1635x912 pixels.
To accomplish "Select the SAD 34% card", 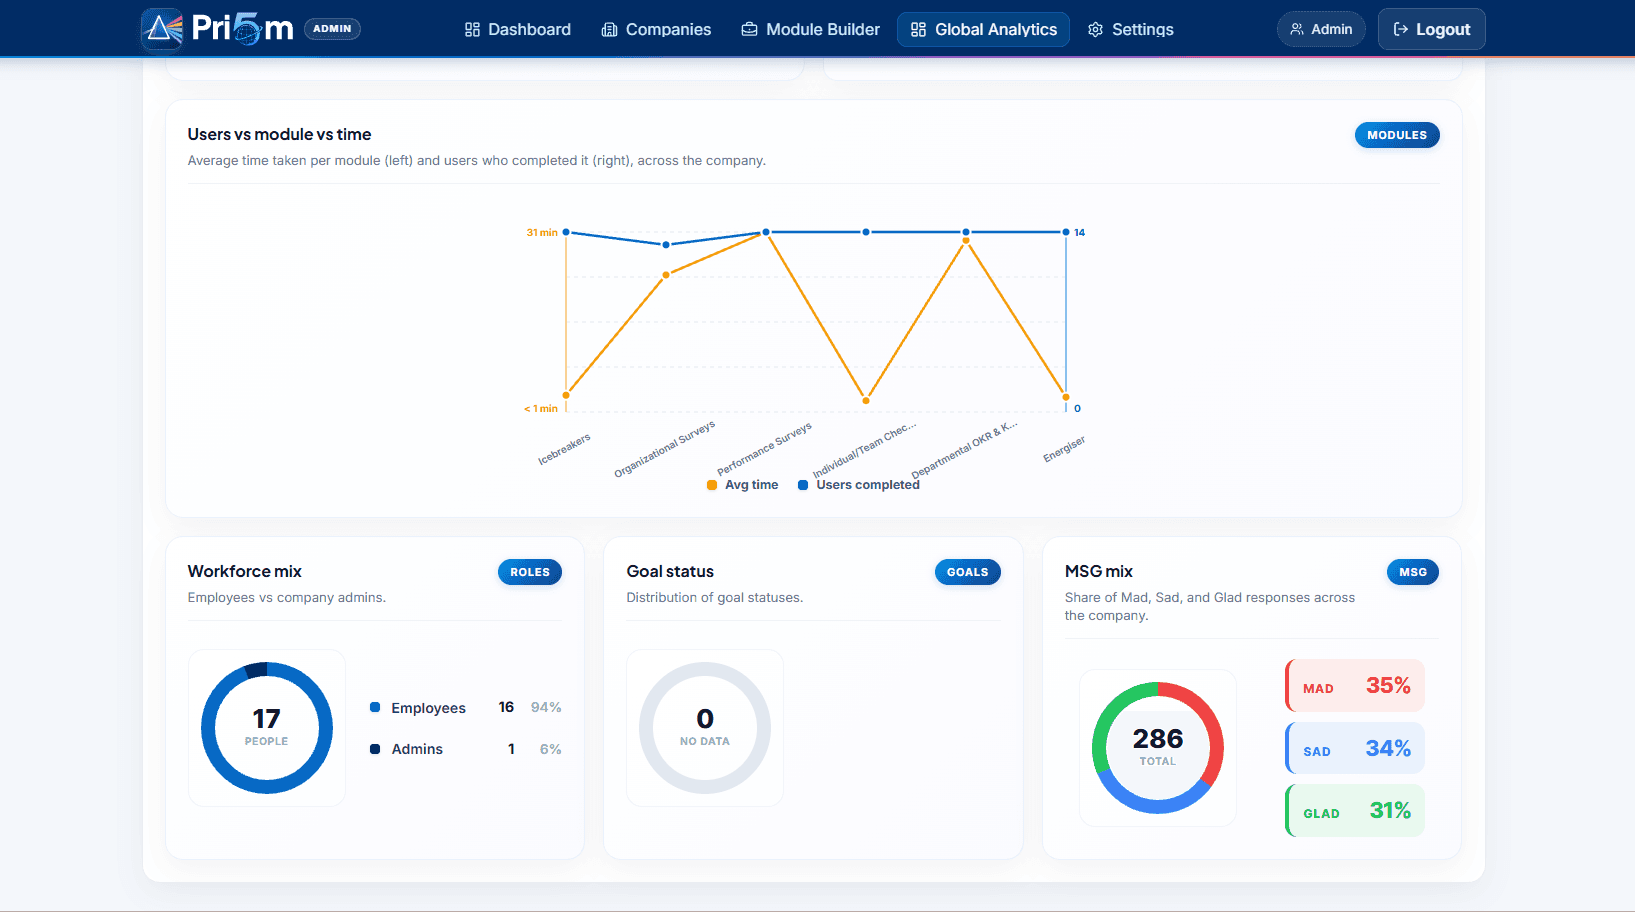I will tap(1355, 748).
